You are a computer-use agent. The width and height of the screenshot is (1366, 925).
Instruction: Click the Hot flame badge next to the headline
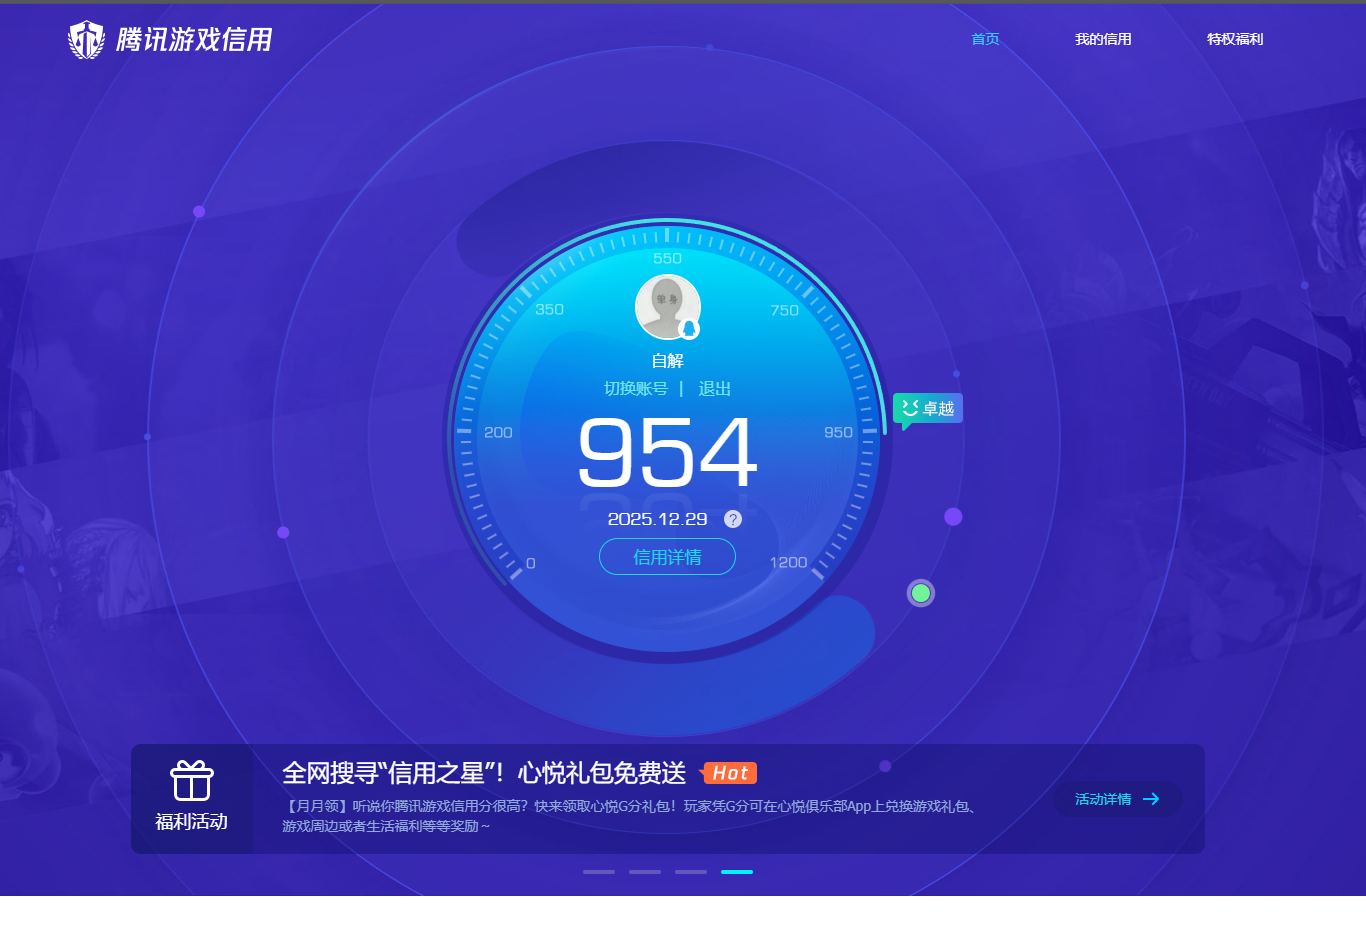tap(730, 772)
